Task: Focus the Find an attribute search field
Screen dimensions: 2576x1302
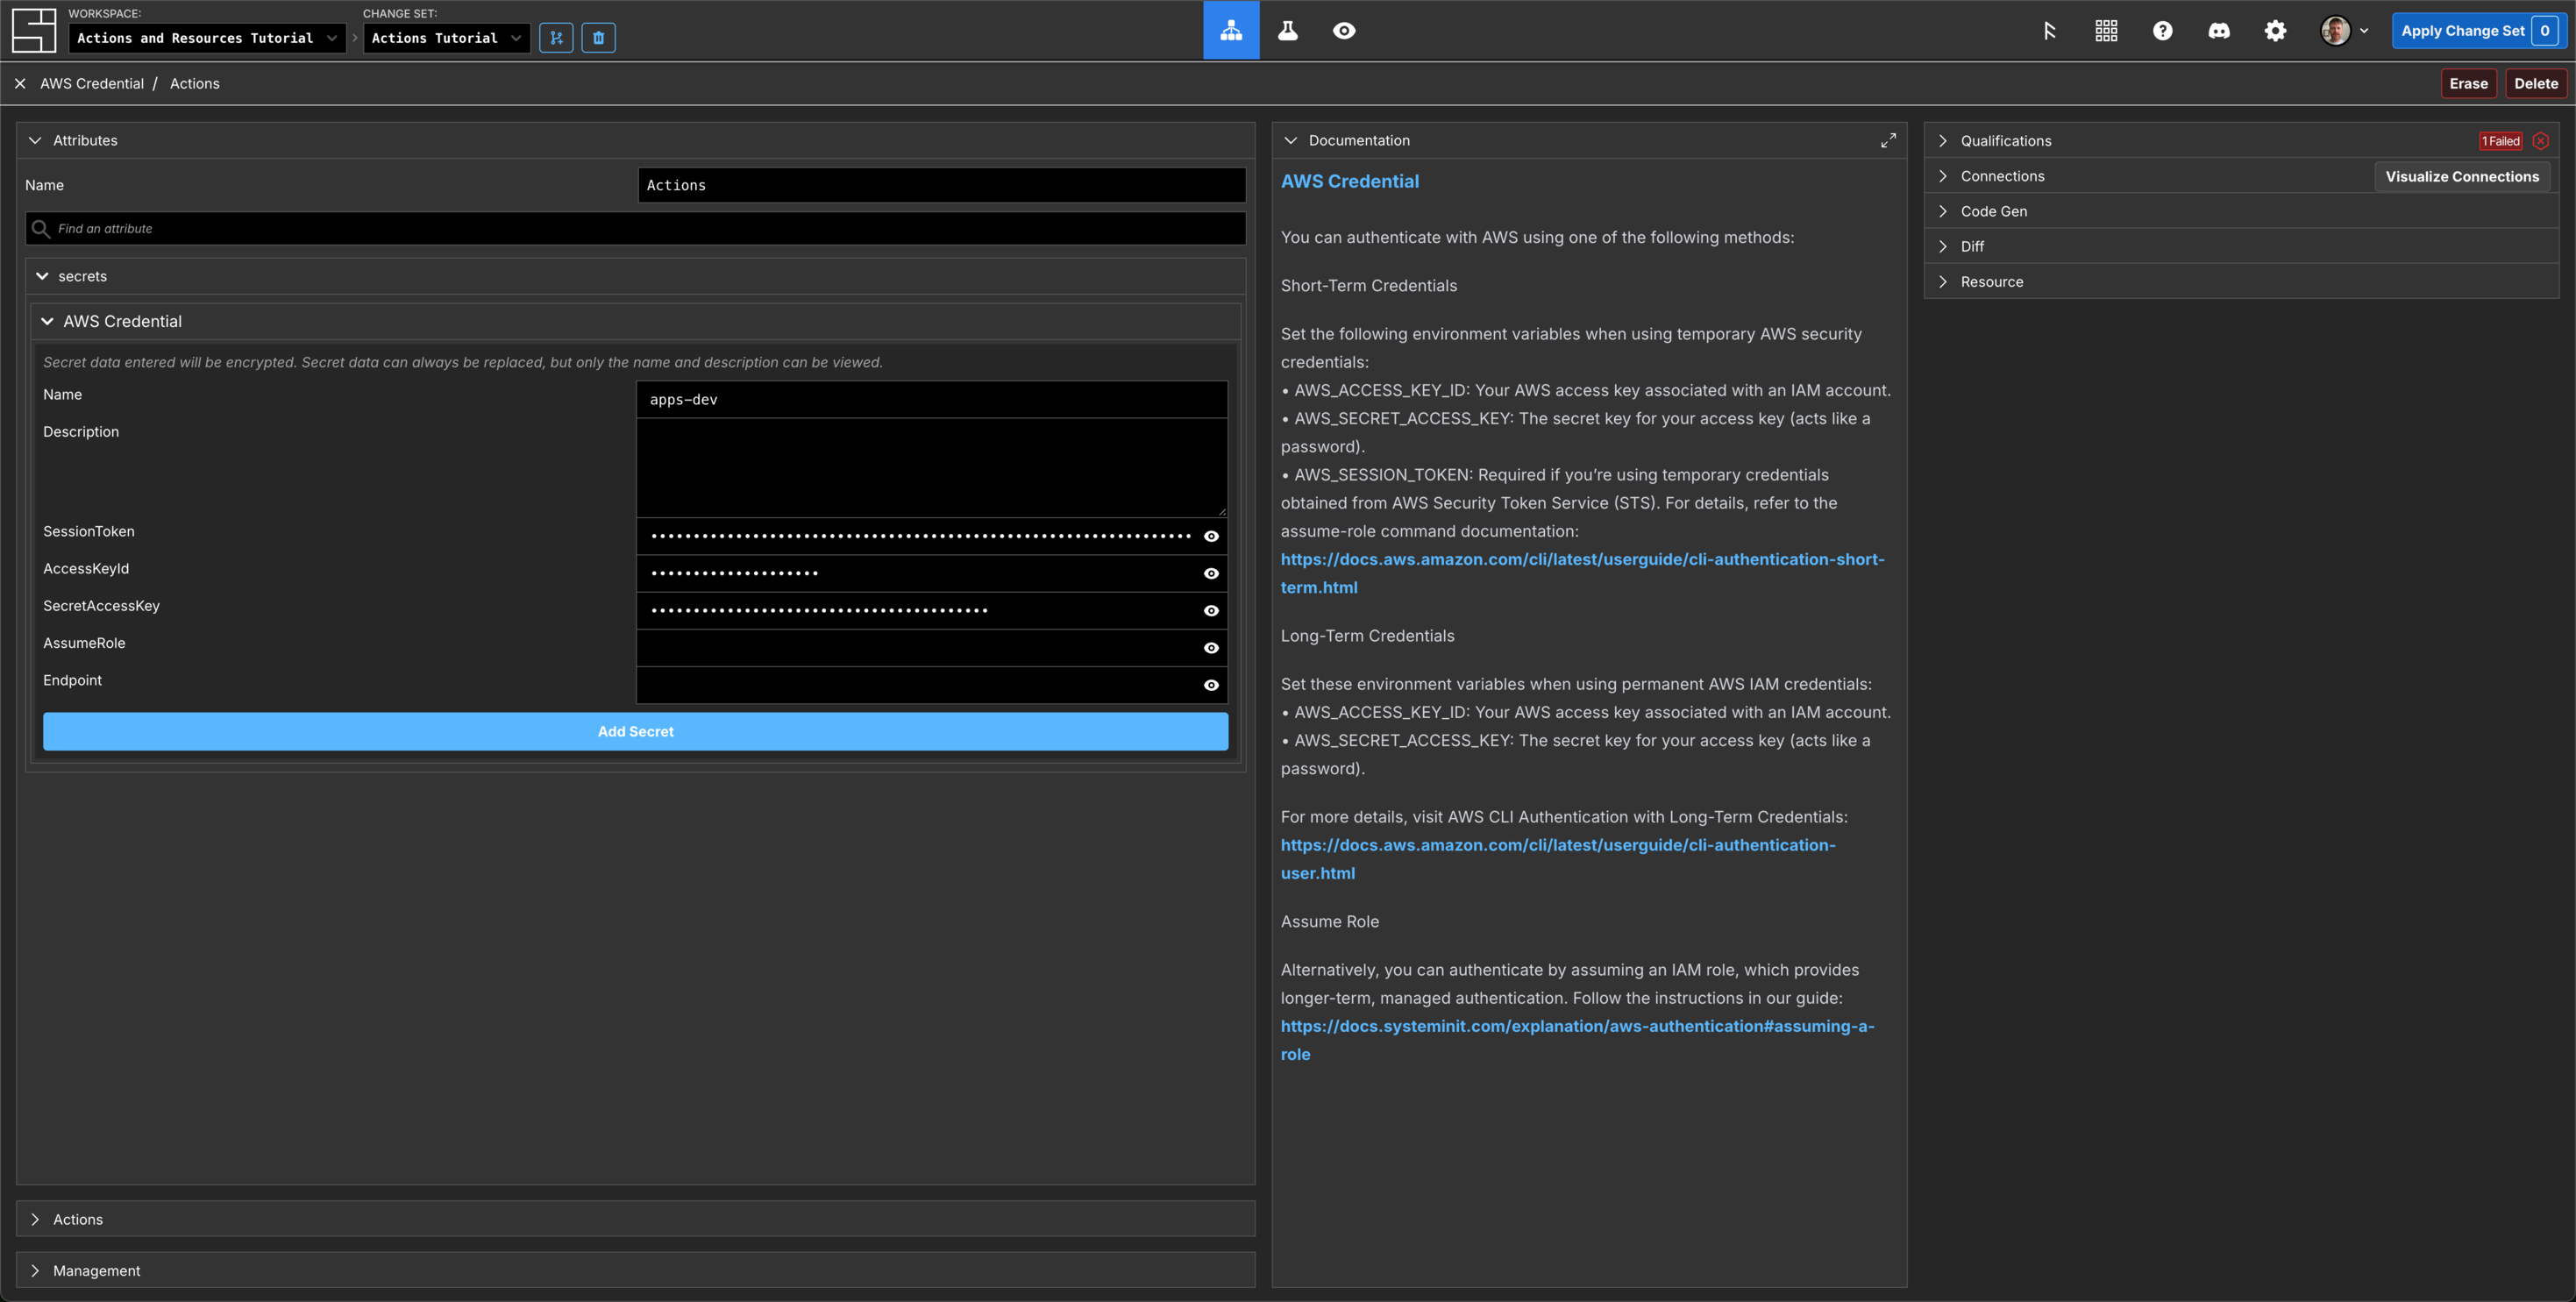Action: (636, 229)
